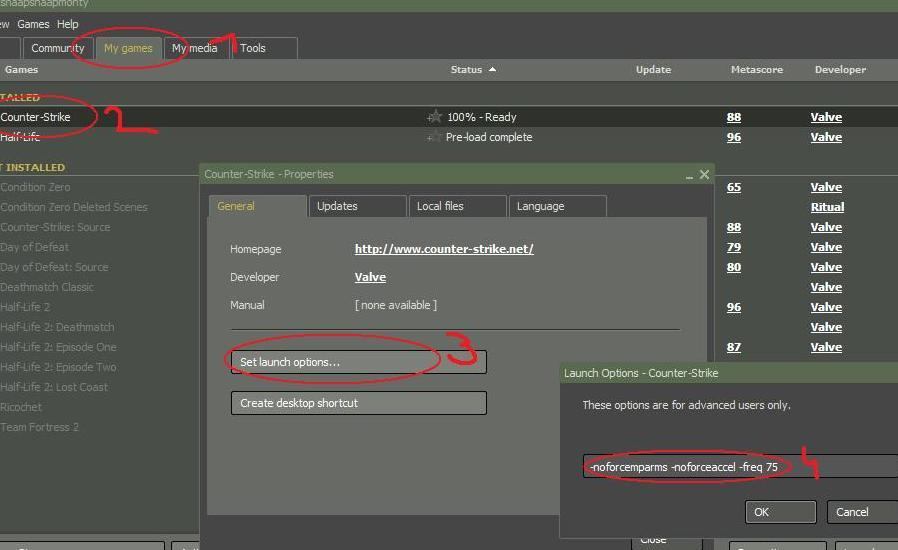Open the General properties tab

258,206
